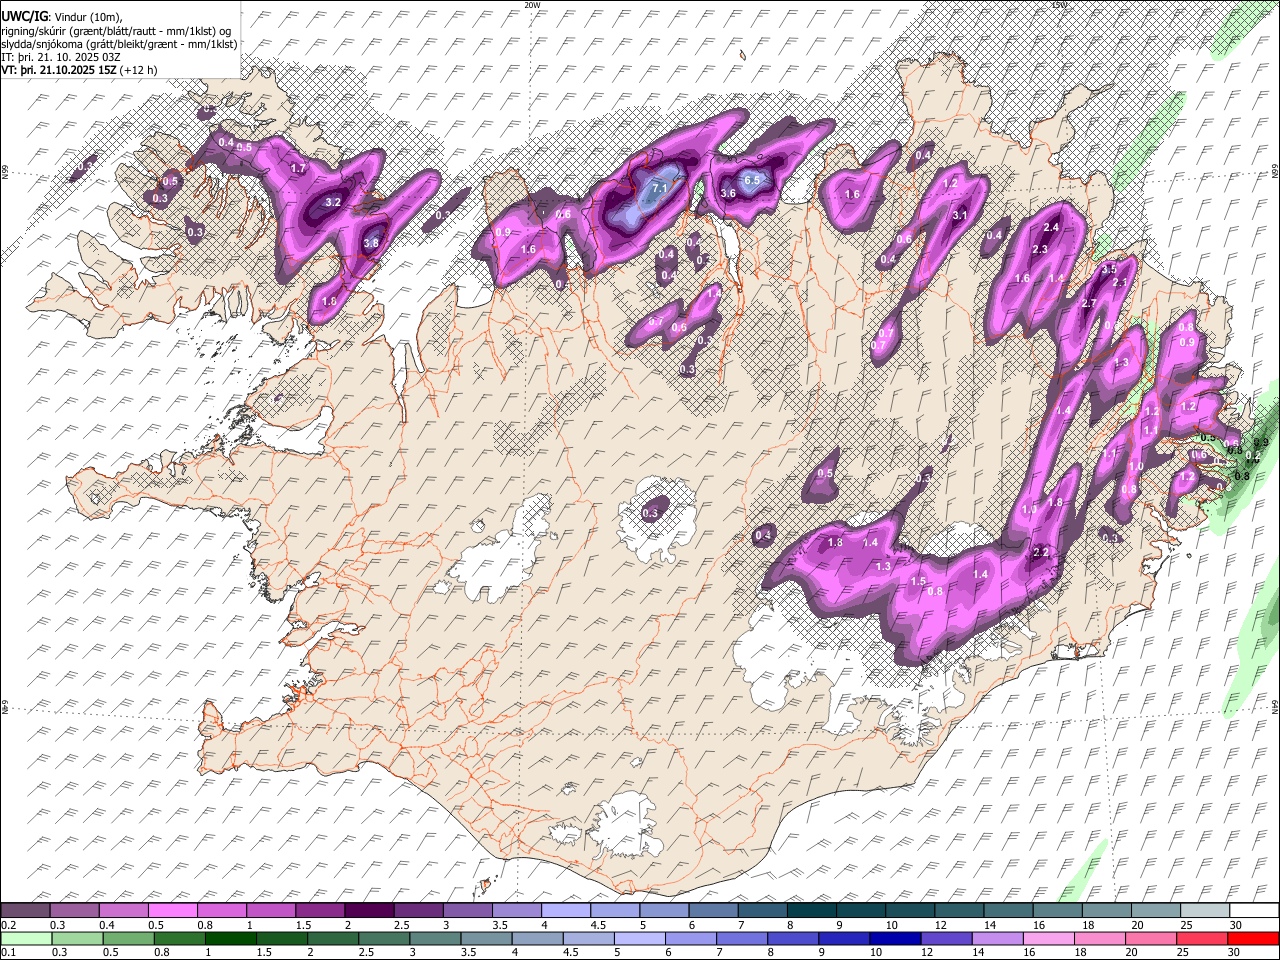
Task: Select the darkest green swatch in lower legend
Action: pyautogui.click(x=230, y=938)
